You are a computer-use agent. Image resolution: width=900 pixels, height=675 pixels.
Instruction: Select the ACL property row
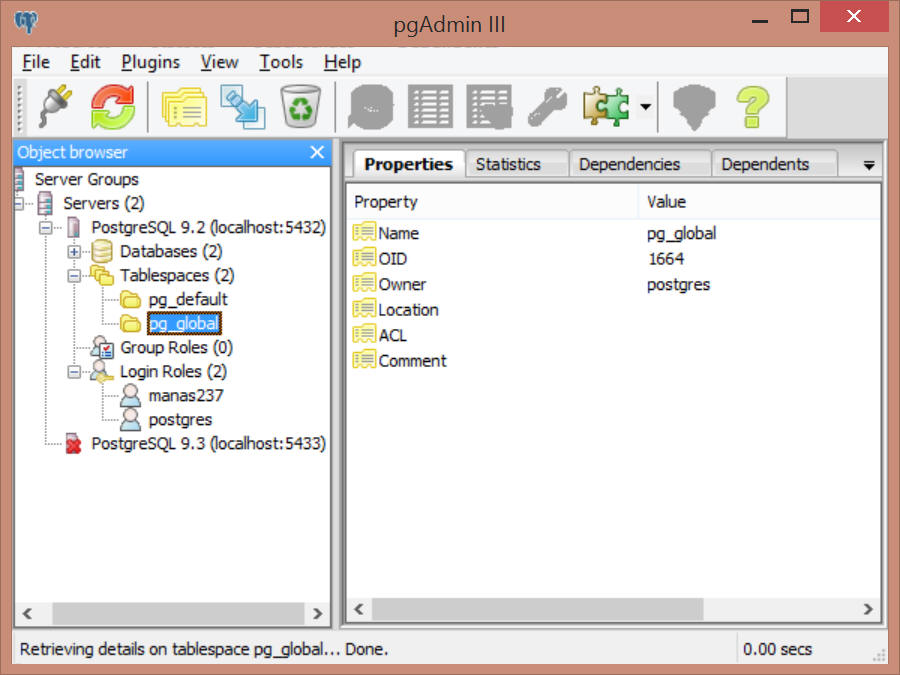[x=613, y=335]
